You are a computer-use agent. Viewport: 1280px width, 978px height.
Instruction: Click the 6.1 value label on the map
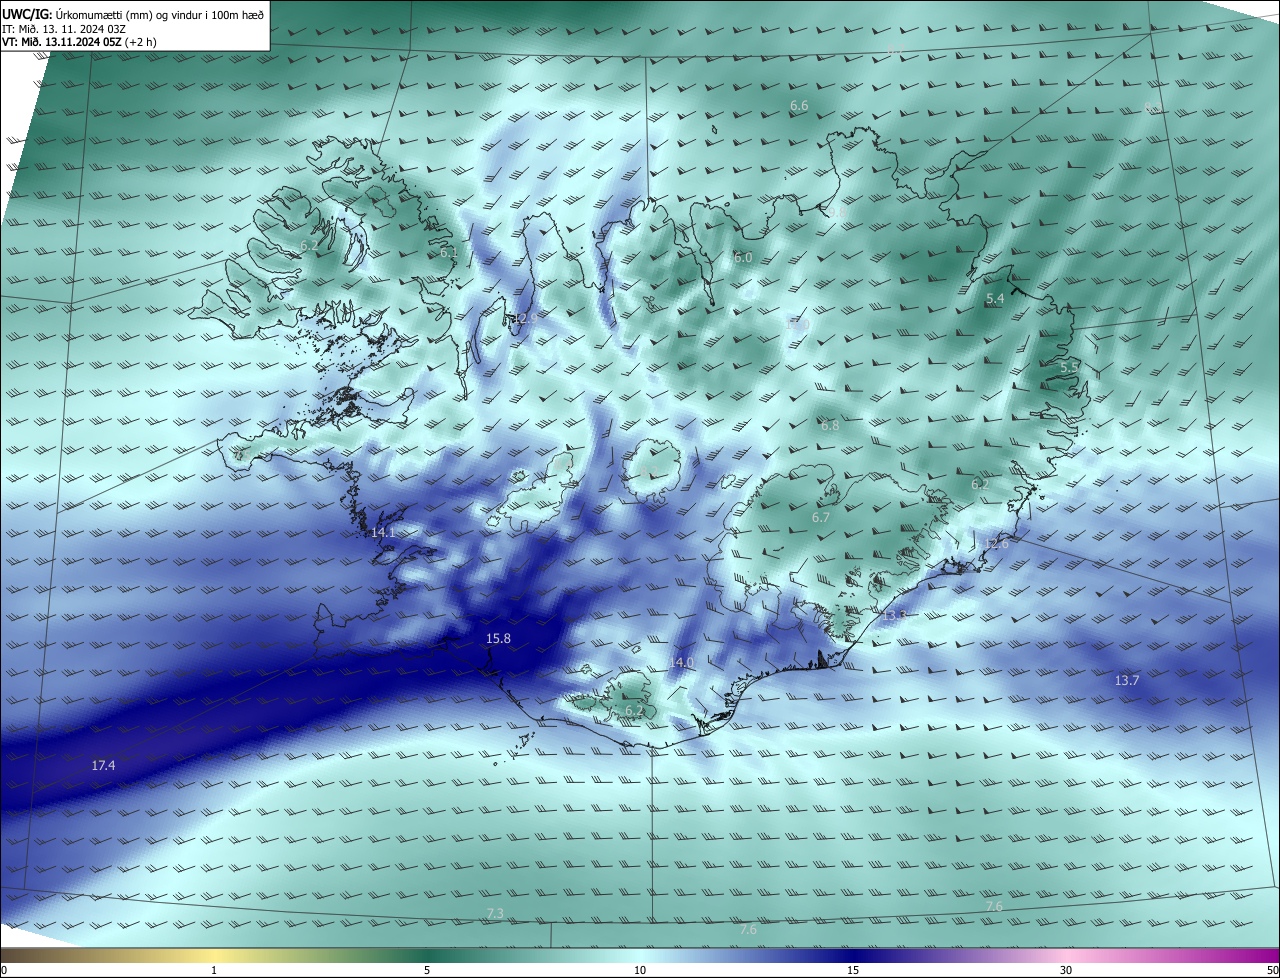[x=449, y=253]
